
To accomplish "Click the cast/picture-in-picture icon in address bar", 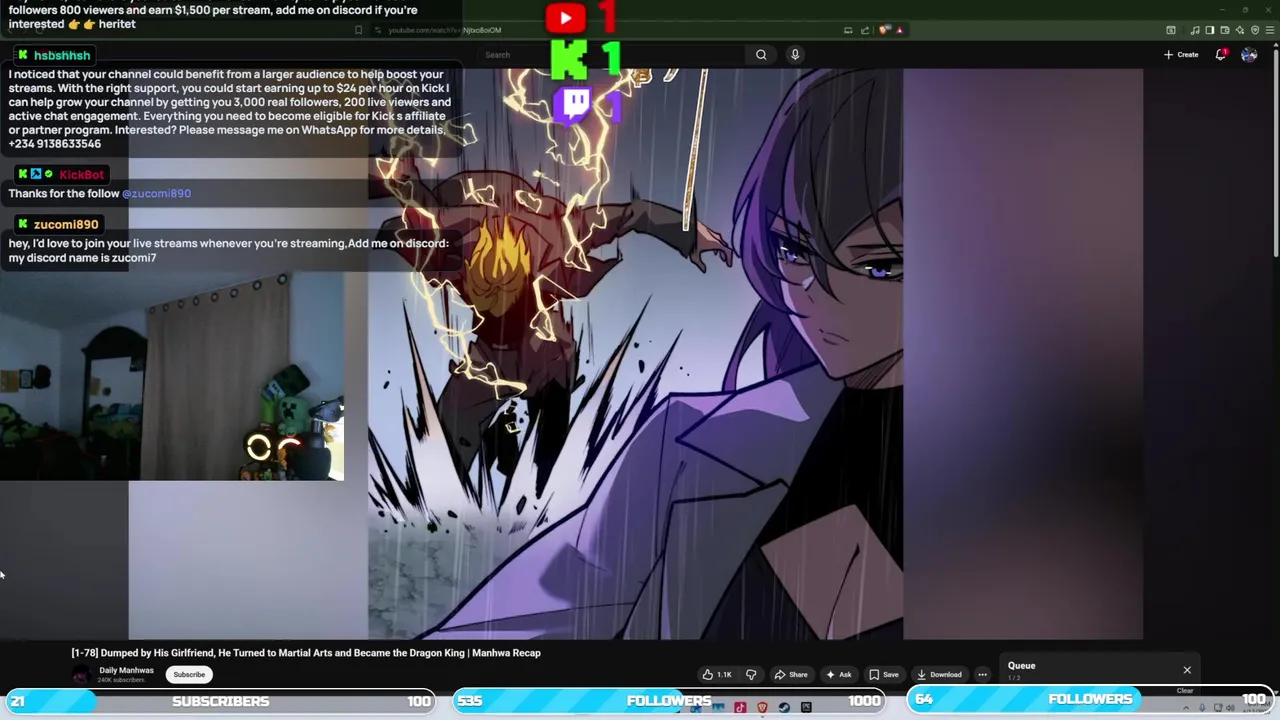I will tap(848, 30).
